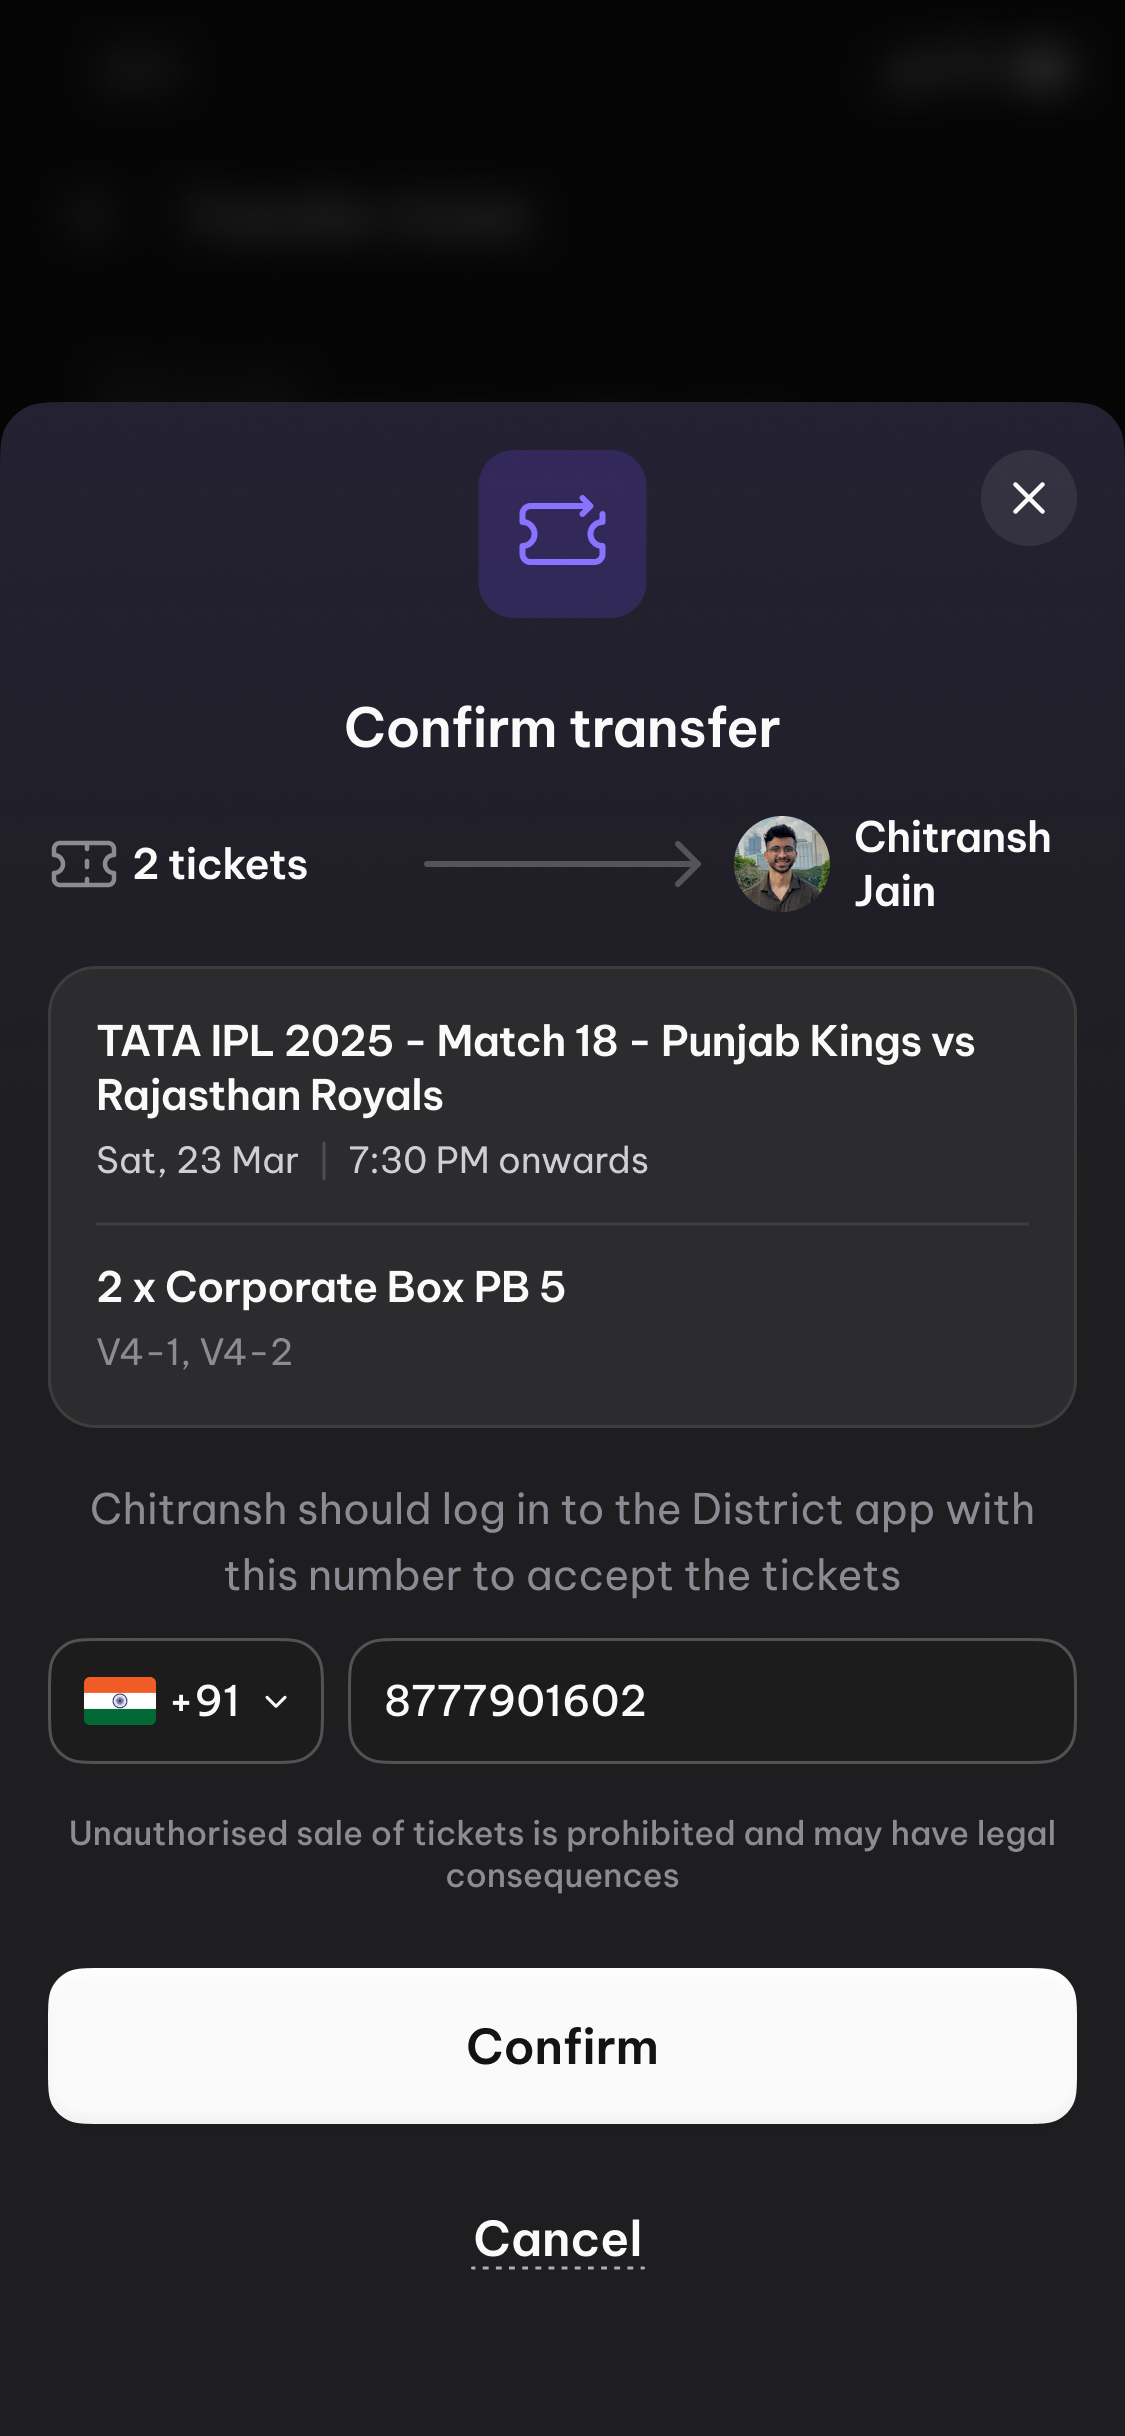Expand the country code chevron

point(277,1701)
